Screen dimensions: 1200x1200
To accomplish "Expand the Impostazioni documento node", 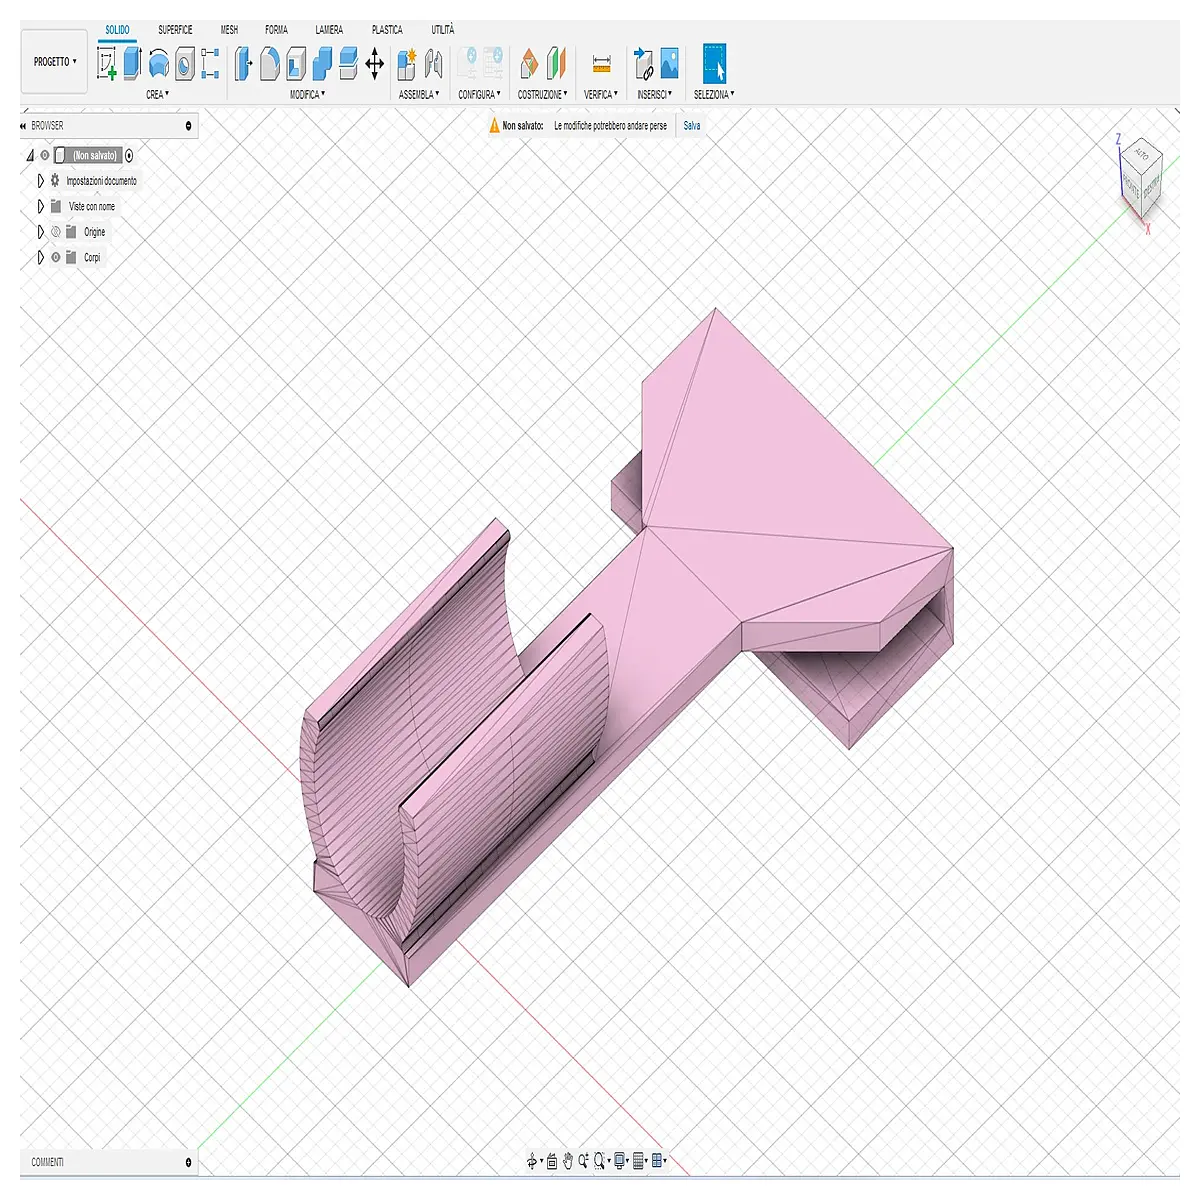I will pyautogui.click(x=41, y=181).
